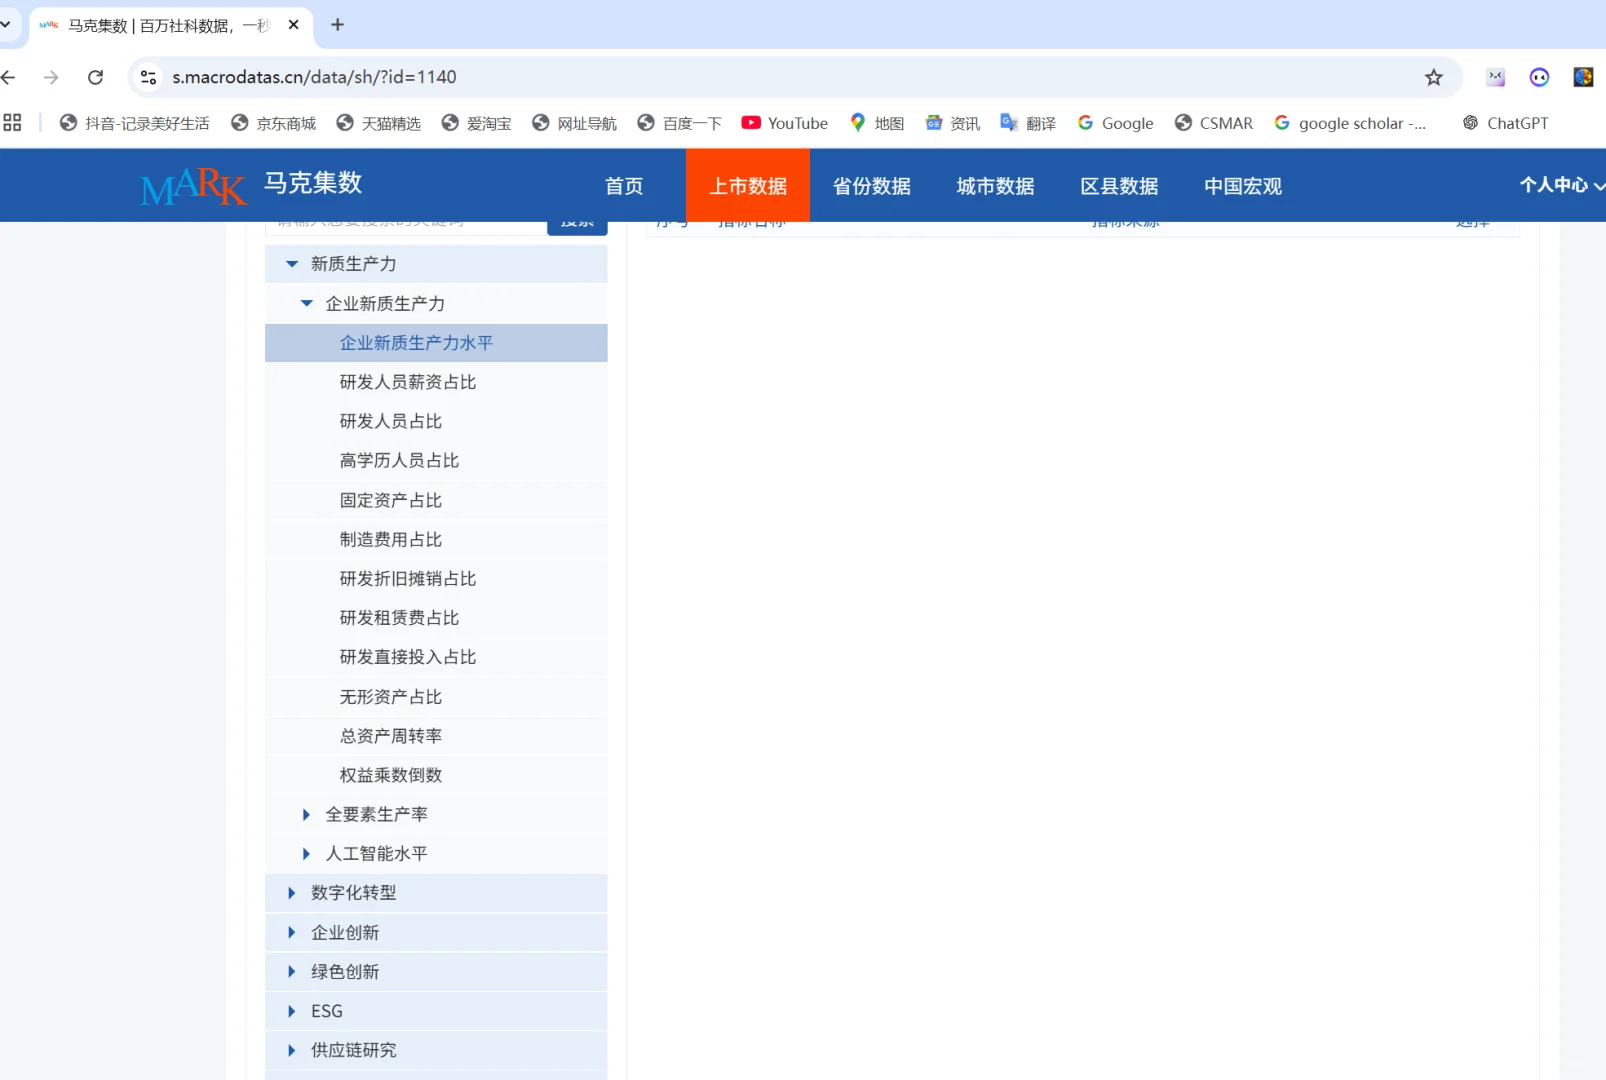Screen dimensions: 1606x1080
Task: Open Google Maps via the 地图 bookmark
Action: [877, 122]
